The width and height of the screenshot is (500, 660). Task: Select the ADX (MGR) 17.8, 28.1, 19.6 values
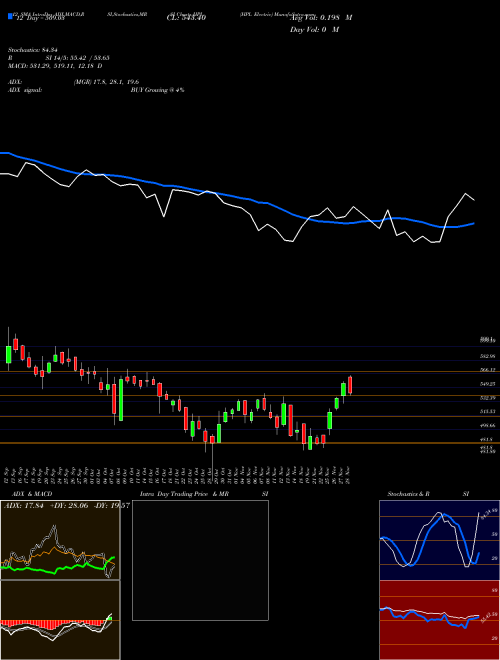106,82
